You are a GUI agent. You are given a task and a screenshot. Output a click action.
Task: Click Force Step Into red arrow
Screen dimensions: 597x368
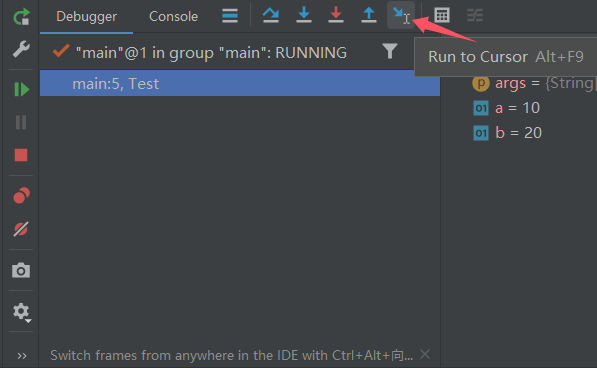(x=336, y=15)
